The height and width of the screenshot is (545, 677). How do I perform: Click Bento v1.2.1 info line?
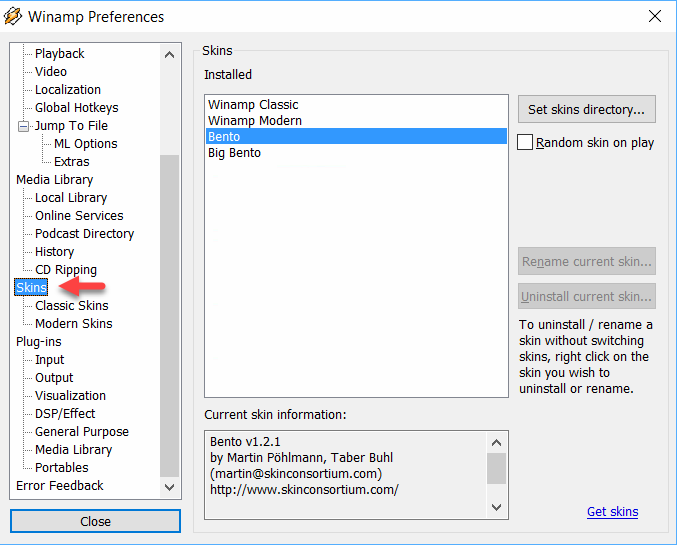pyautogui.click(x=245, y=442)
